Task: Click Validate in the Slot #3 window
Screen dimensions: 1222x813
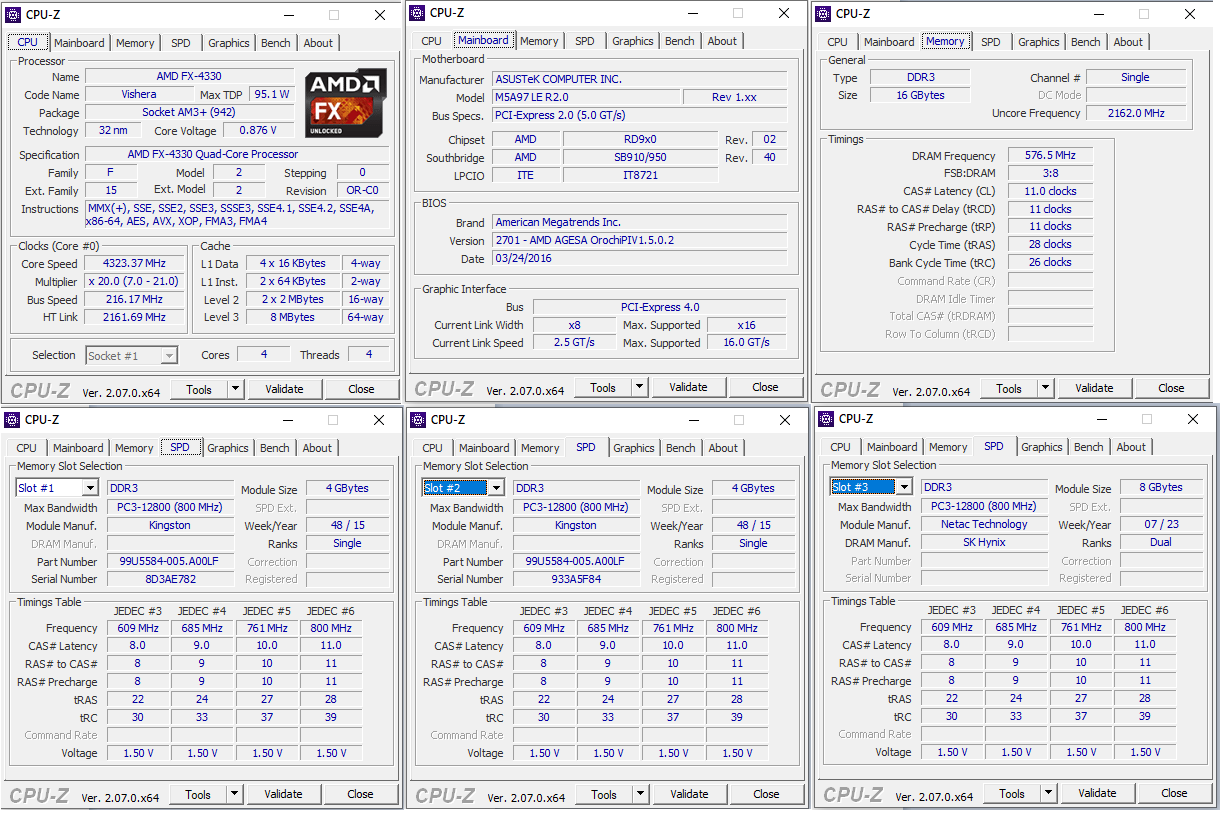Action: click(x=1097, y=793)
